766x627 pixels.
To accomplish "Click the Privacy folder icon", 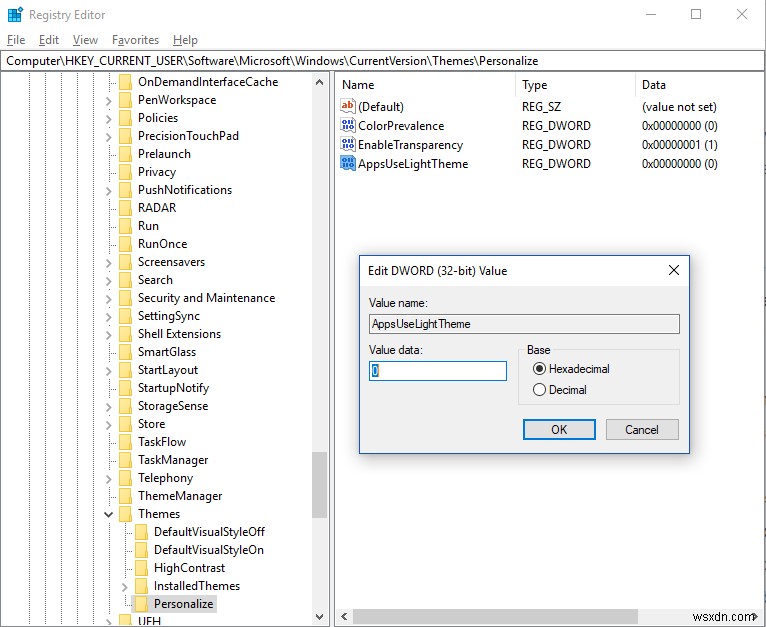I will pos(126,172).
